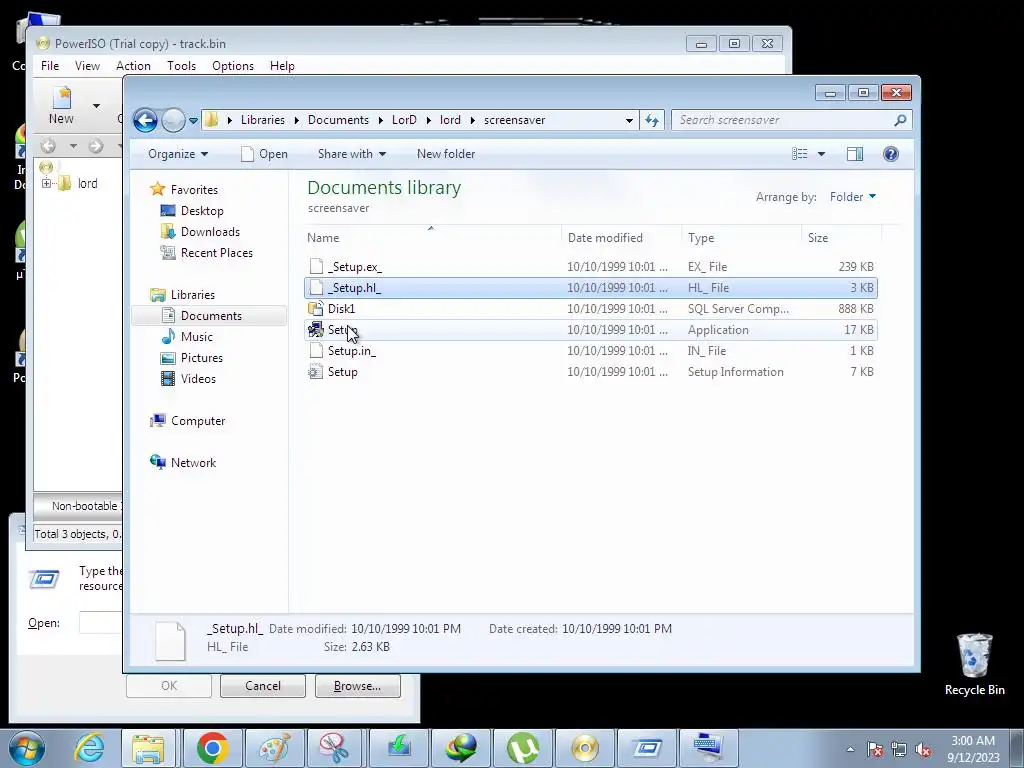Open the address bar previous locations dropdown
1024x768 pixels.
[x=629, y=120]
